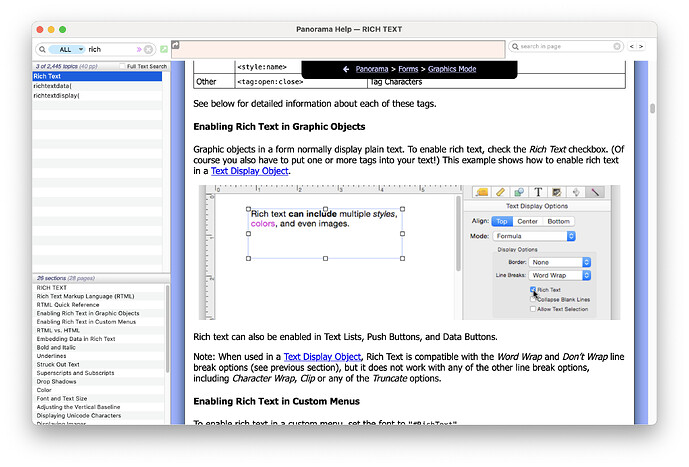
Task: Jump to Adjusting the Vertical Baseline section
Action: click(x=78, y=407)
